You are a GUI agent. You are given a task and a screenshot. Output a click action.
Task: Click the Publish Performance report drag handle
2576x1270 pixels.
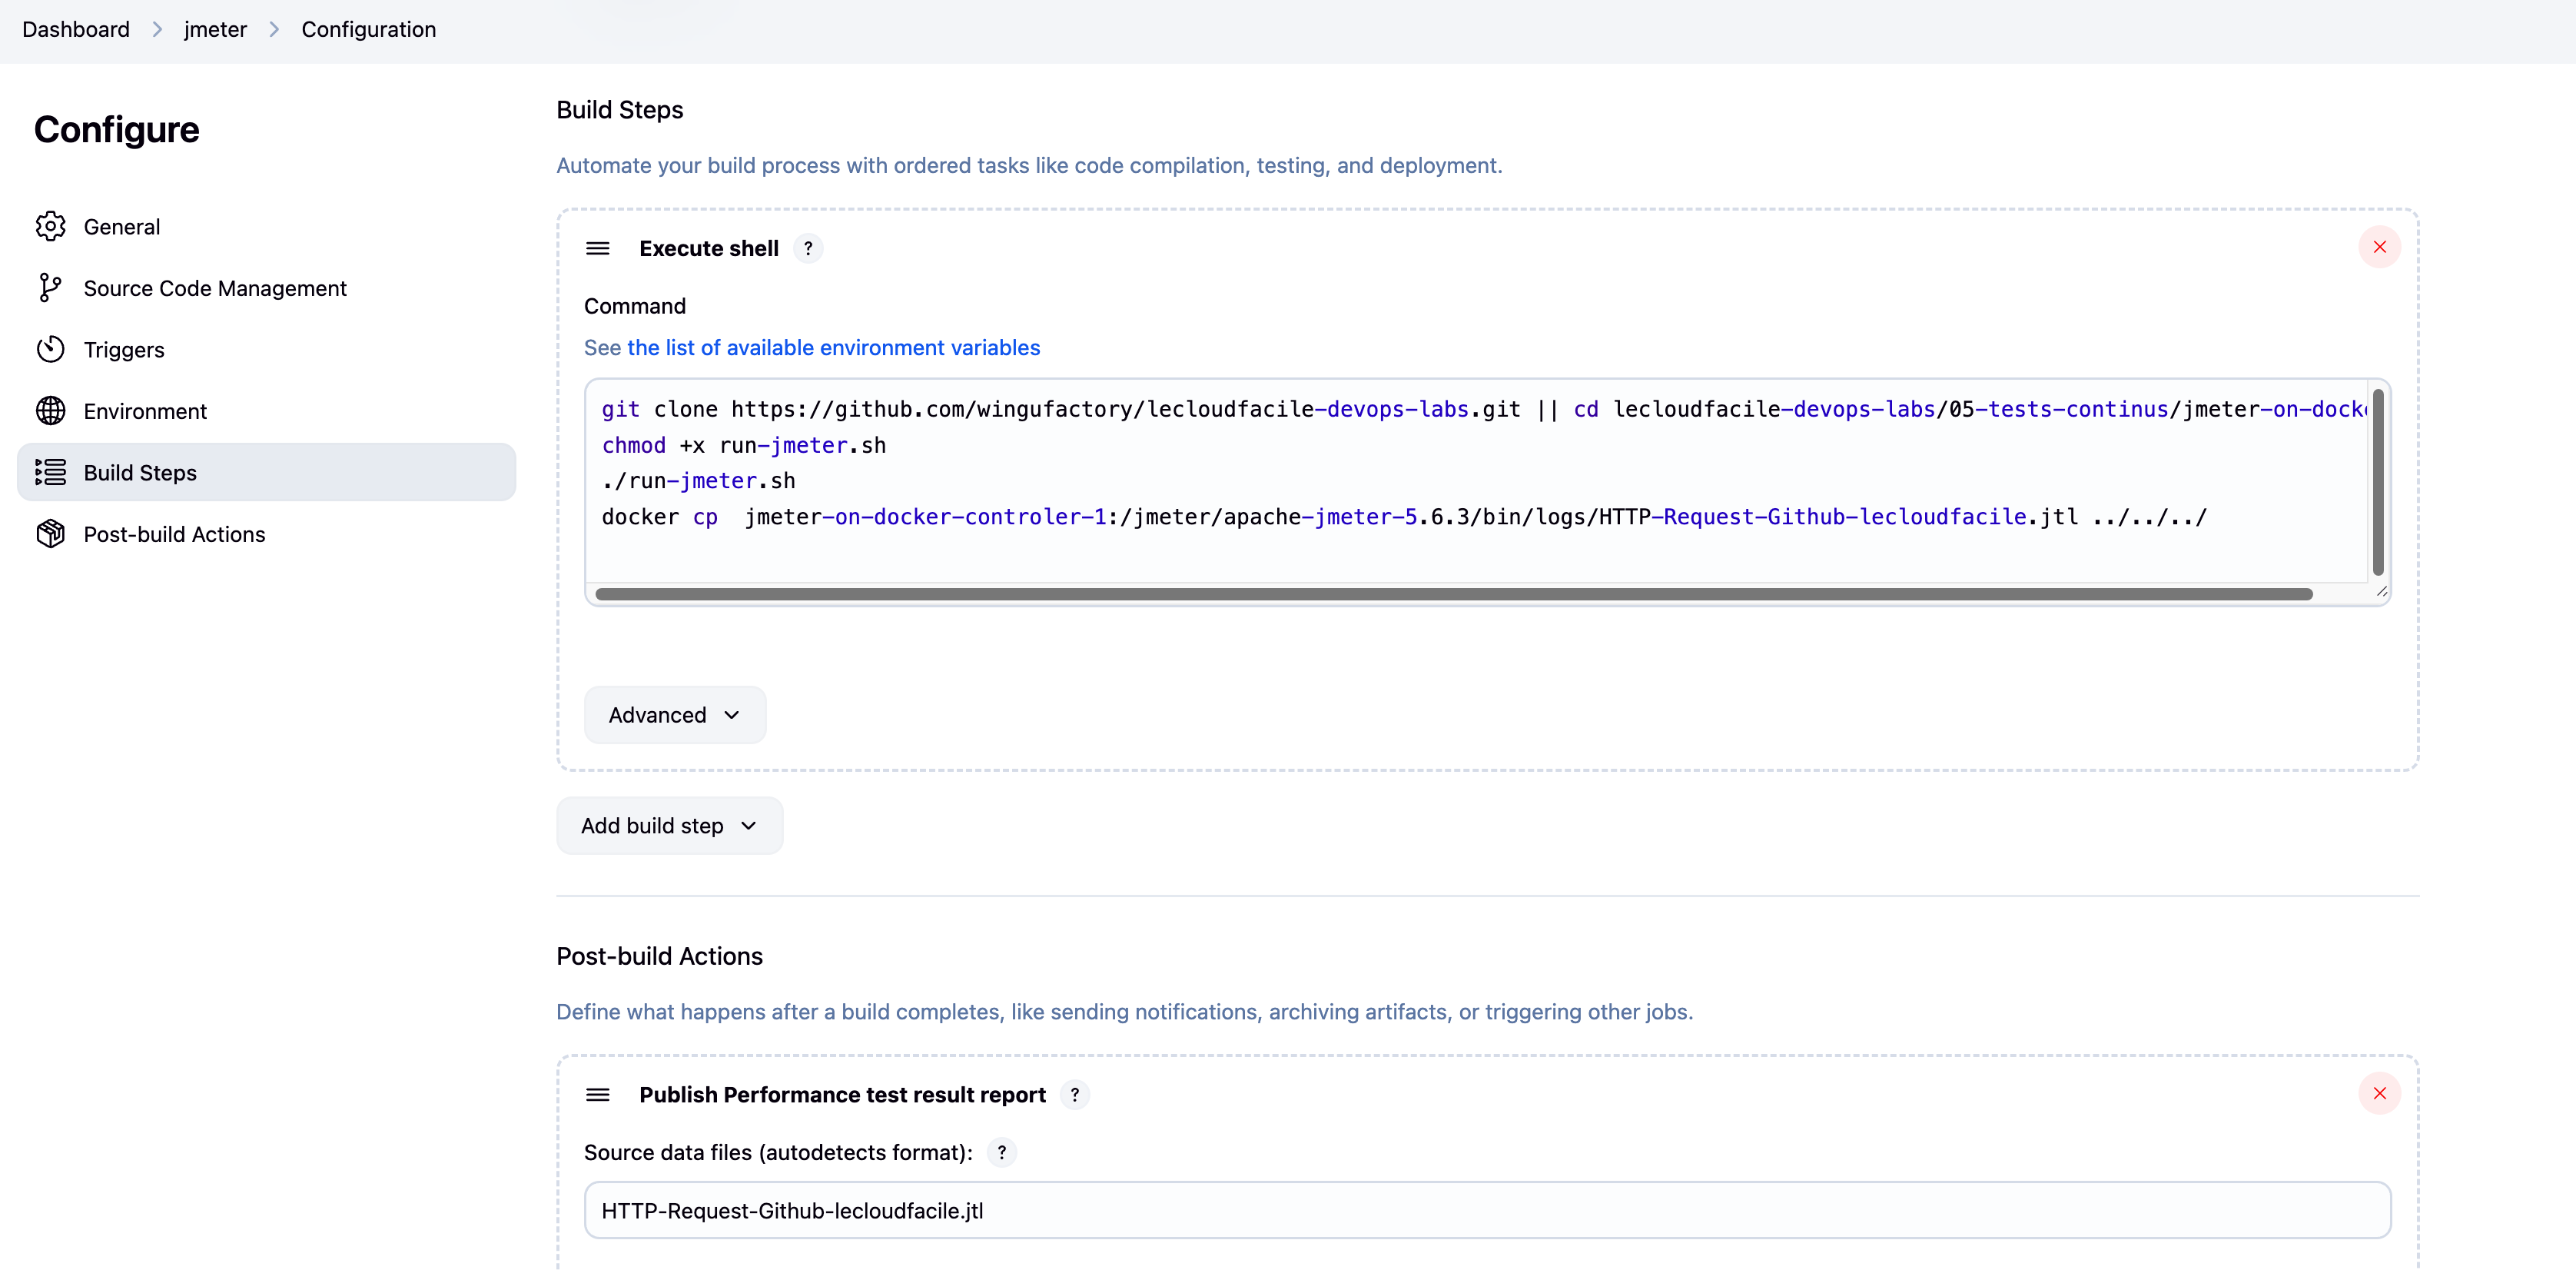[x=597, y=1094]
